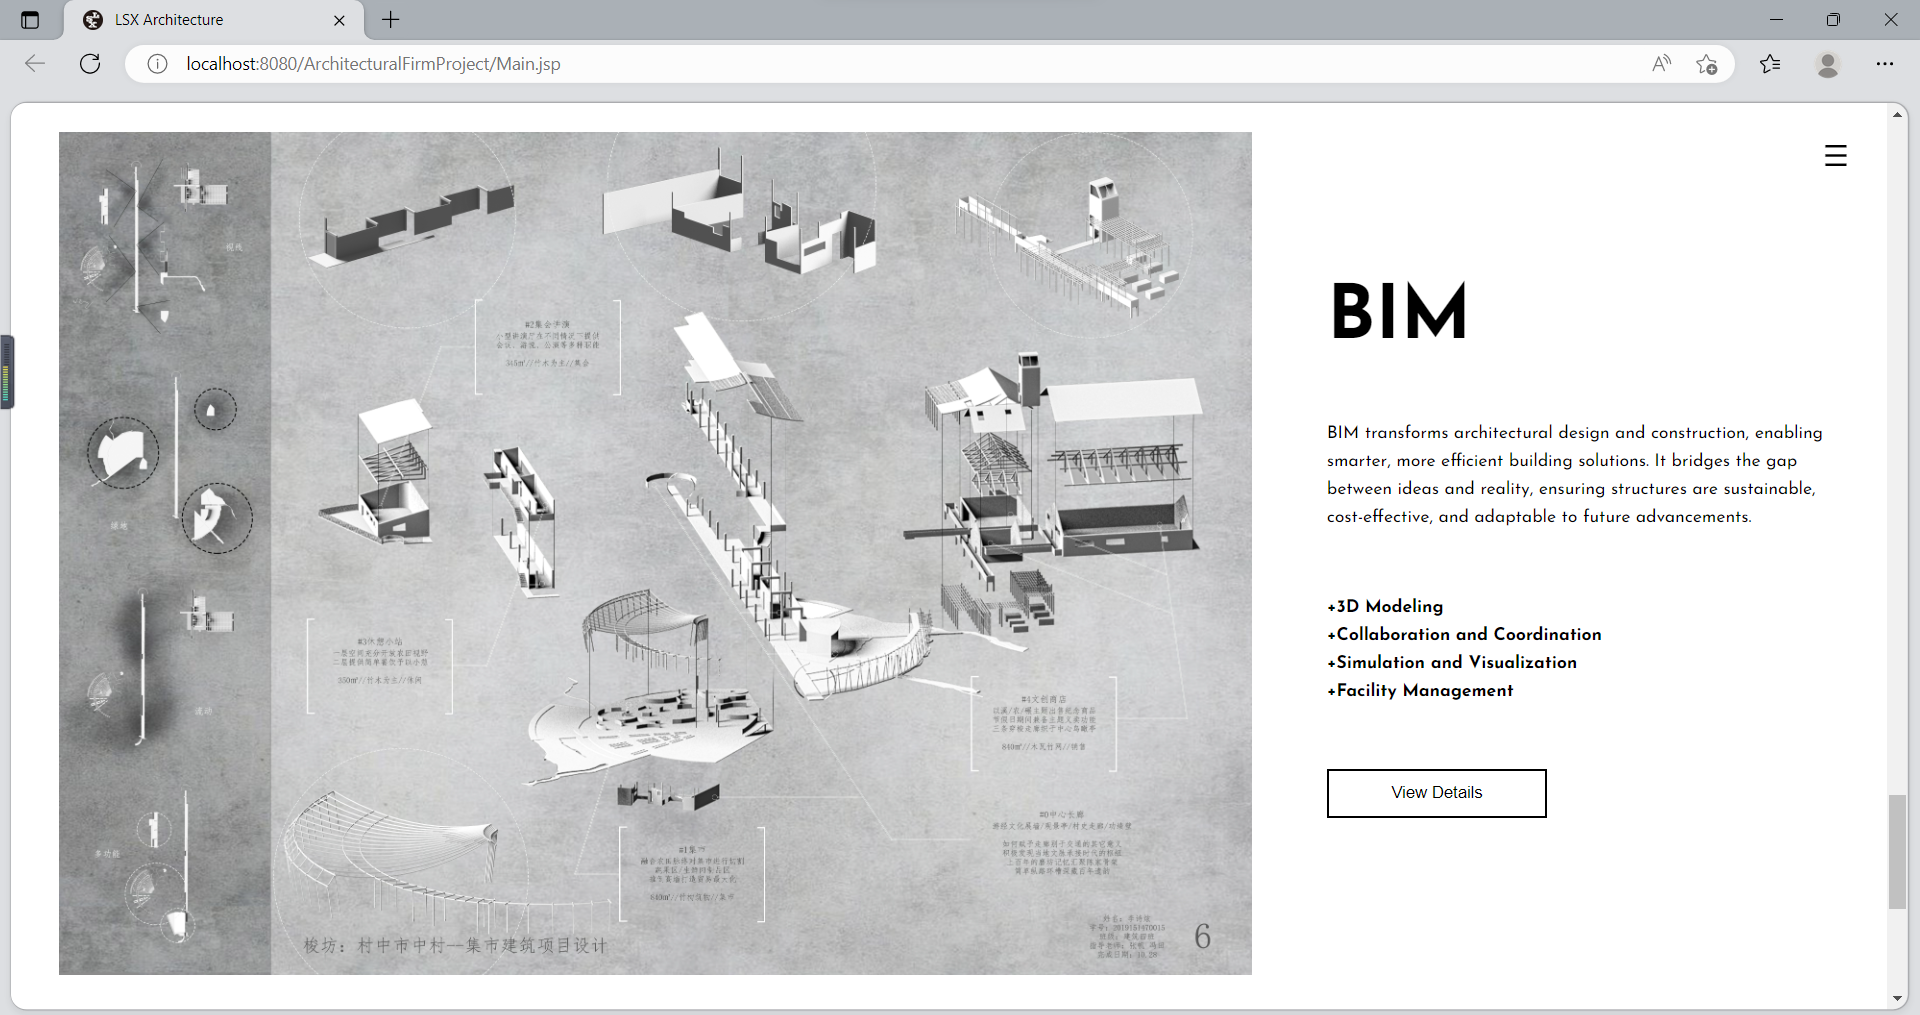Click '+Simulation and Visualization' text
Viewport: 1920px width, 1015px height.
(x=1452, y=662)
